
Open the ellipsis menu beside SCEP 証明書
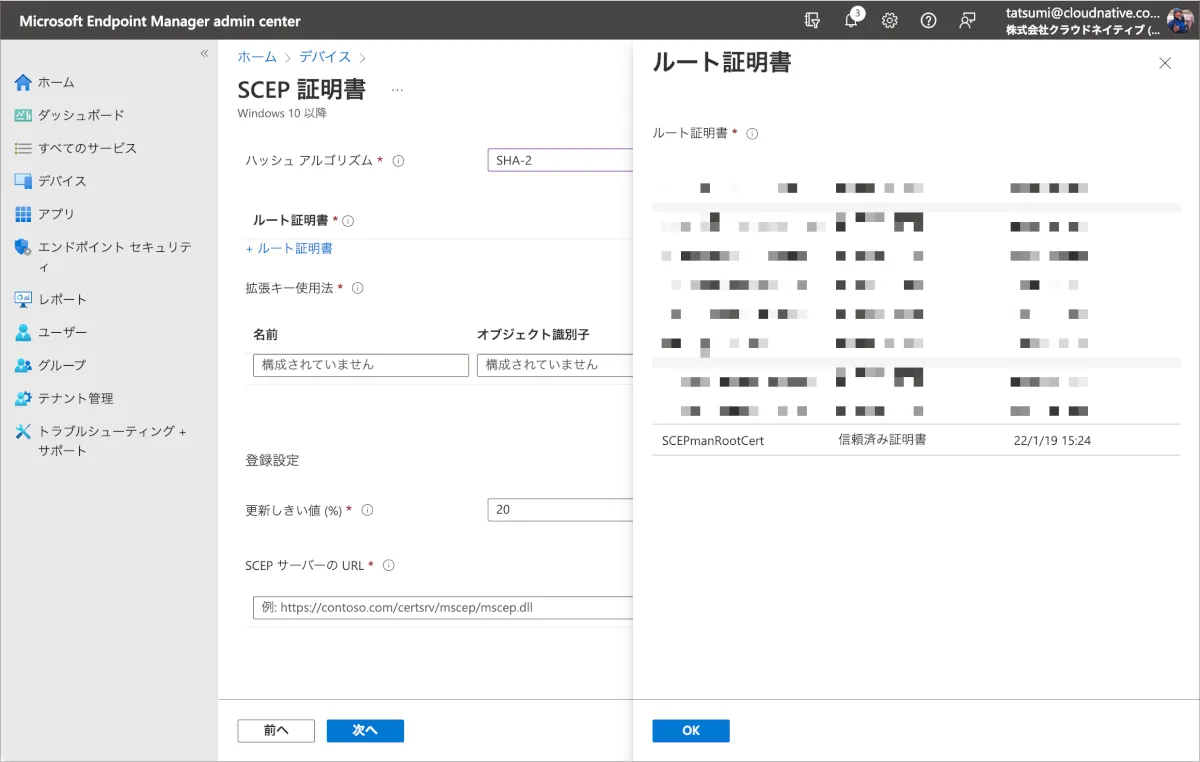397,90
